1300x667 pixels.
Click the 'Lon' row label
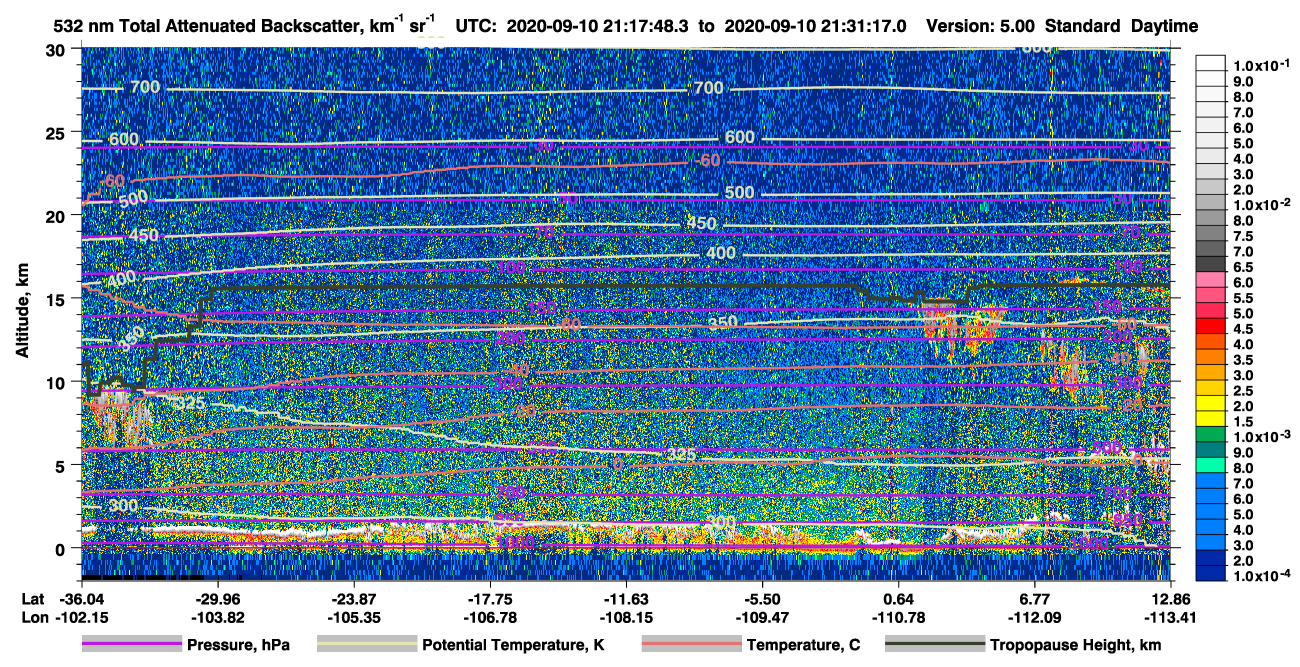click(33, 616)
